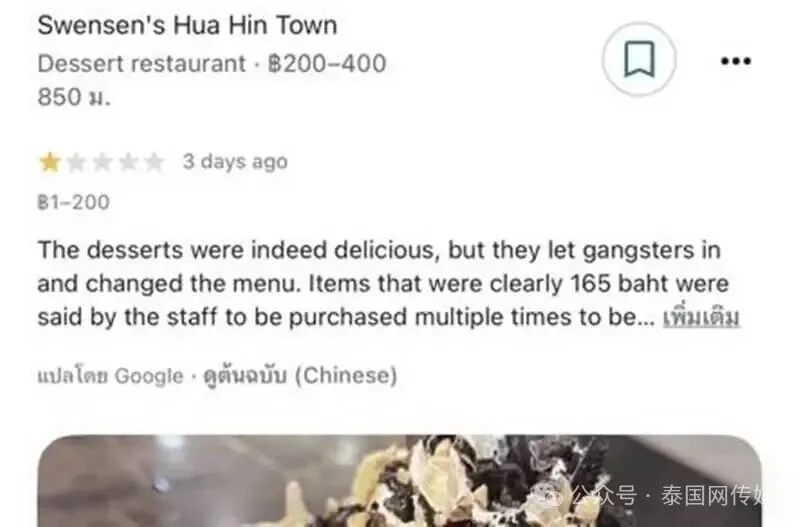
Task: Click the Dessert restaurant category text
Action: pyautogui.click(x=142, y=64)
